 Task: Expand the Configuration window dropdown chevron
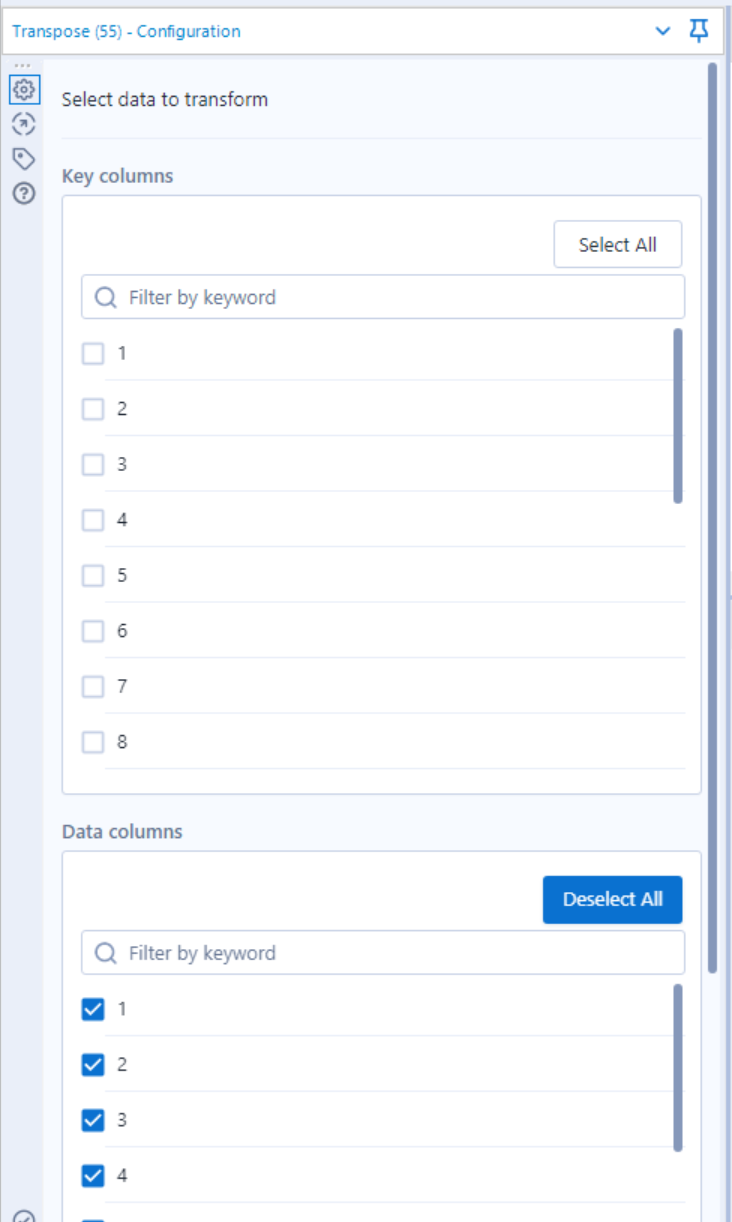click(662, 31)
